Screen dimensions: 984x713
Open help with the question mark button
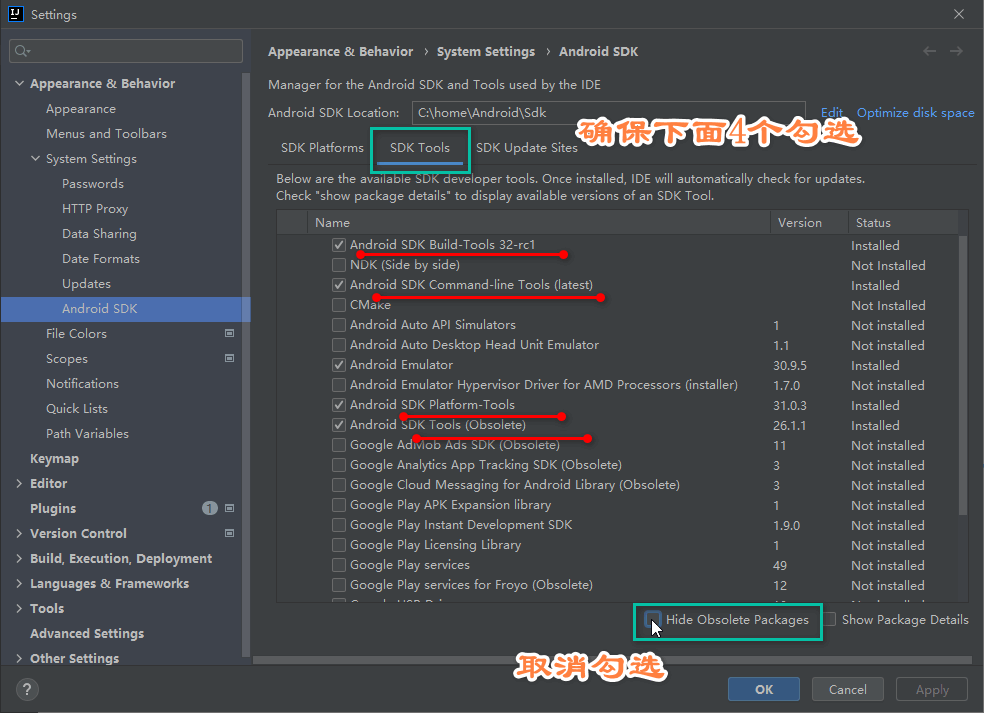pos(27,690)
